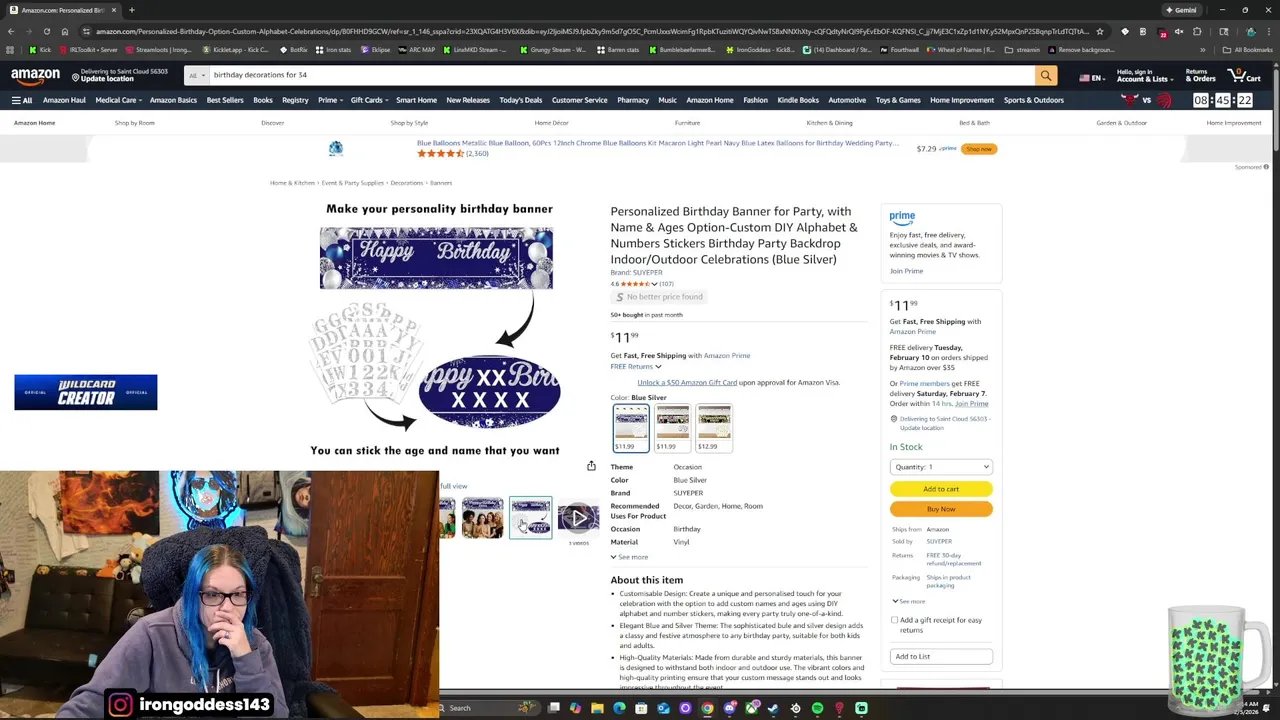The height and width of the screenshot is (720, 1280).
Task: Expand the star rating popover arrow
Action: pos(654,284)
